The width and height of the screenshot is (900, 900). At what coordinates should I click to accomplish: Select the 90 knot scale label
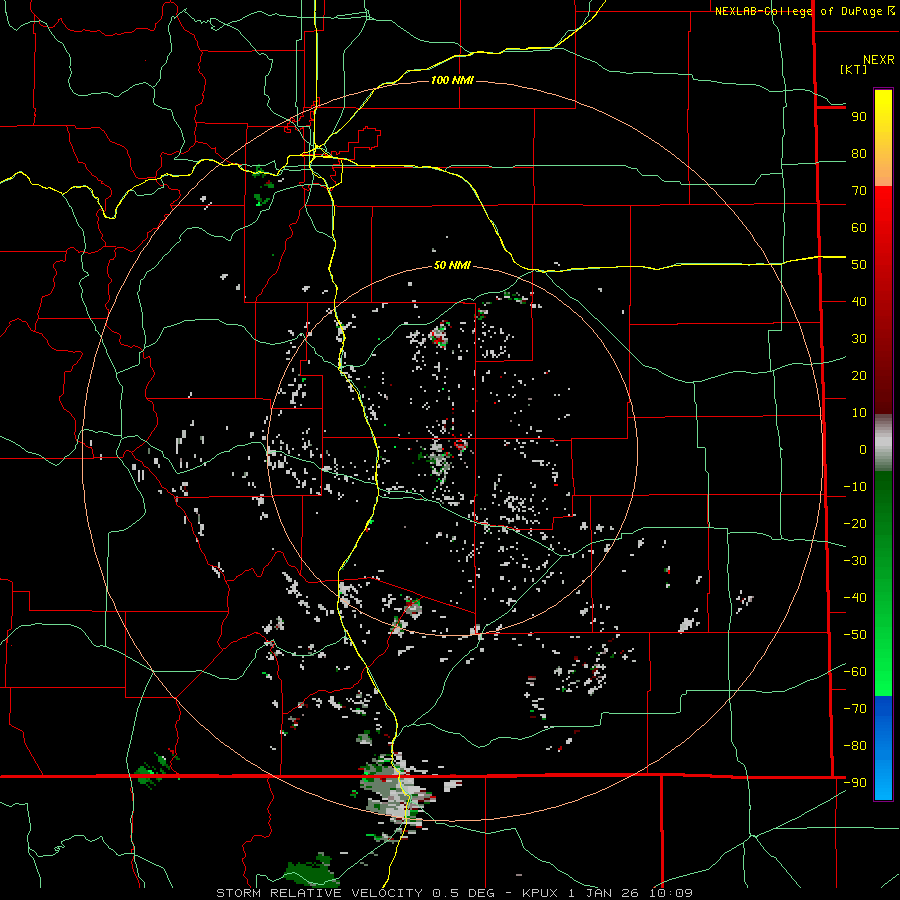click(x=859, y=117)
